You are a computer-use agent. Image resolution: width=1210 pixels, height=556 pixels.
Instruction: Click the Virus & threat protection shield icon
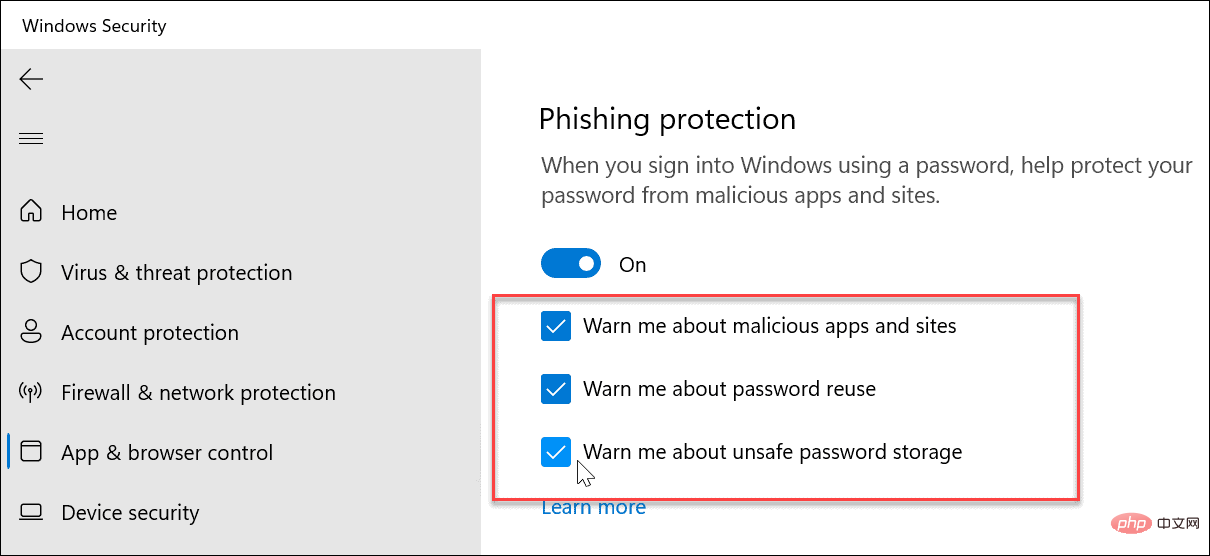tap(31, 272)
